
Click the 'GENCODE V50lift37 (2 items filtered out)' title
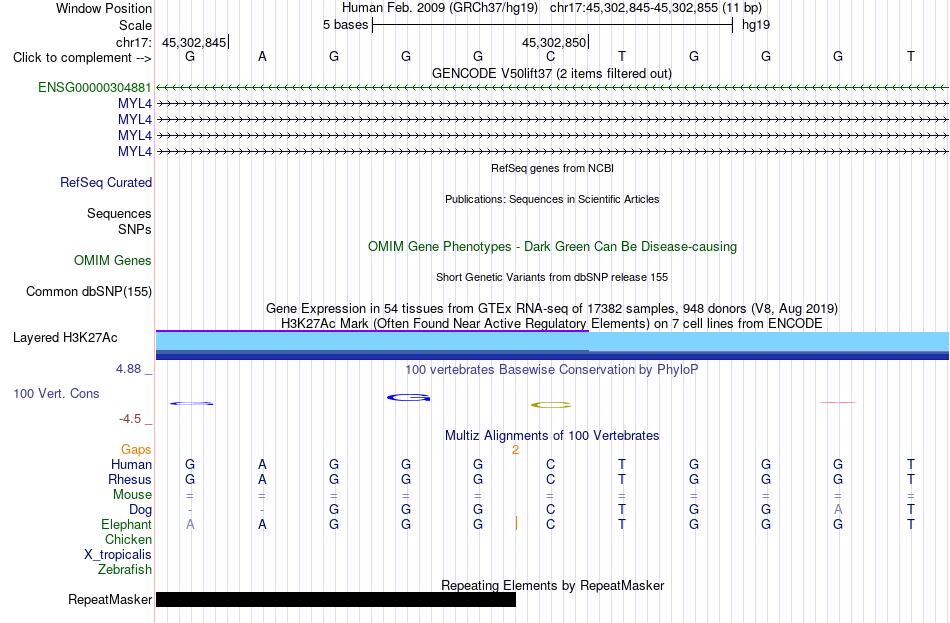[x=552, y=73]
